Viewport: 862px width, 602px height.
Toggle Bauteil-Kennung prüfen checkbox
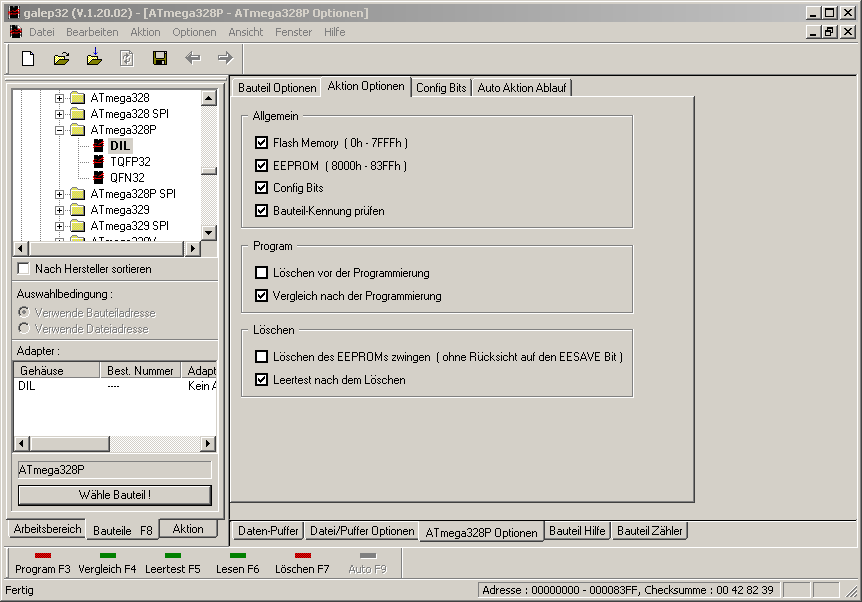click(262, 211)
